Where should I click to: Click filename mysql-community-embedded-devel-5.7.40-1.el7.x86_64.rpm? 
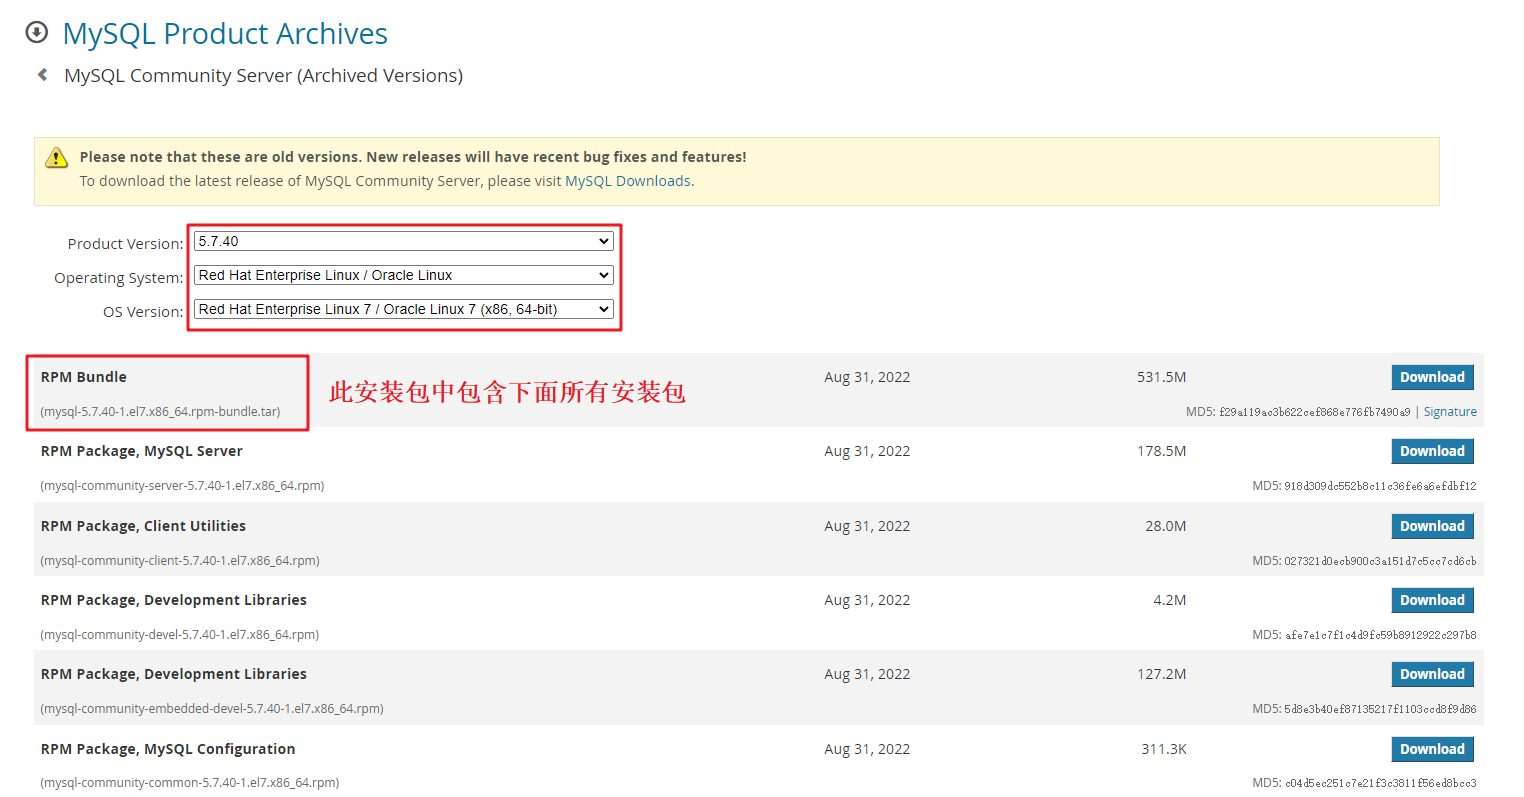[212, 709]
